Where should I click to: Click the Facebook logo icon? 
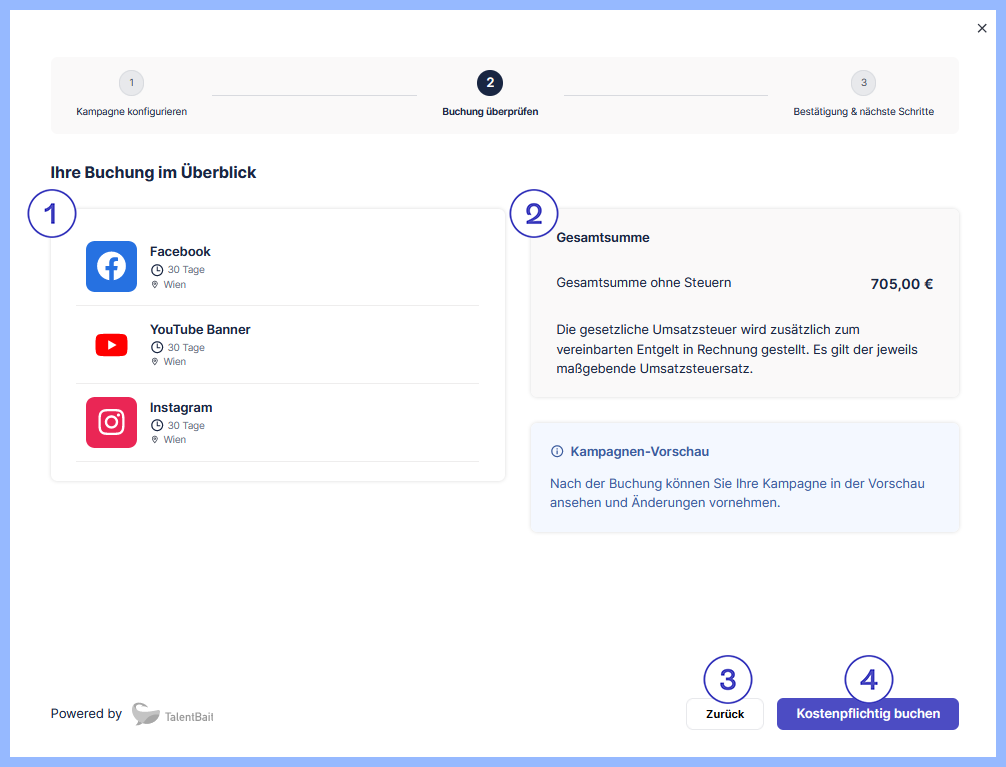click(111, 267)
